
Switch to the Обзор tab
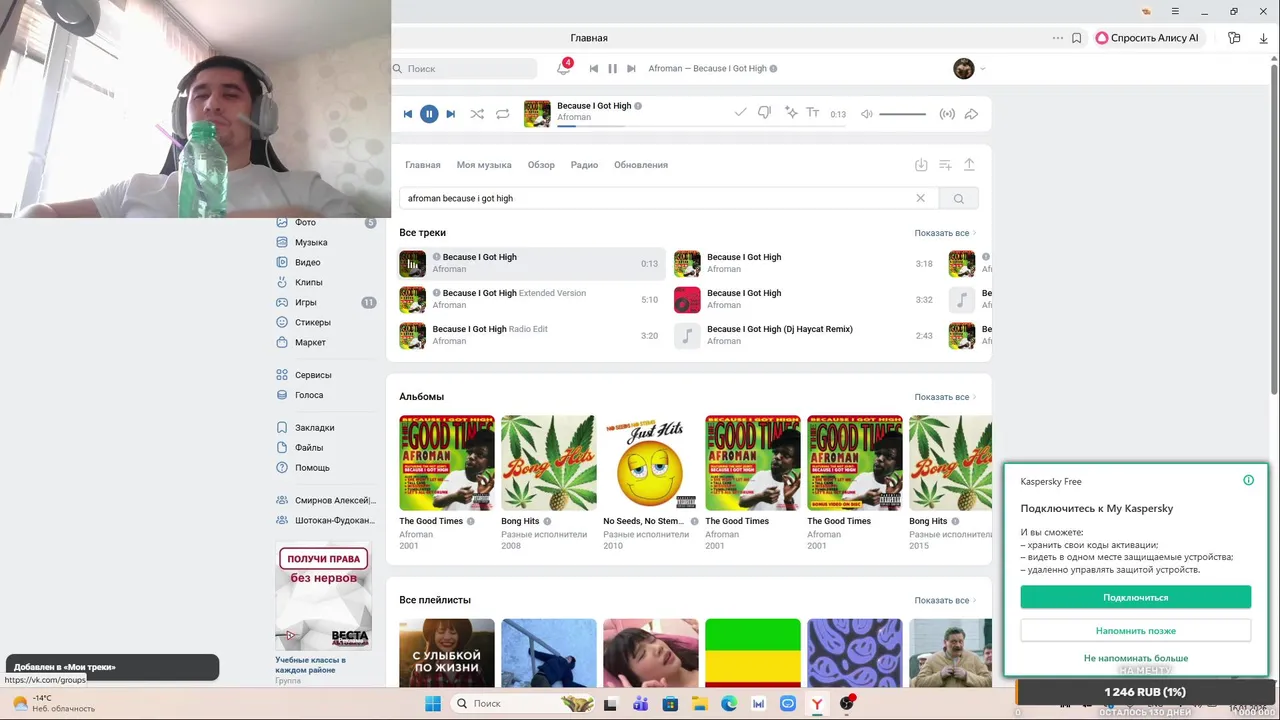tap(541, 165)
